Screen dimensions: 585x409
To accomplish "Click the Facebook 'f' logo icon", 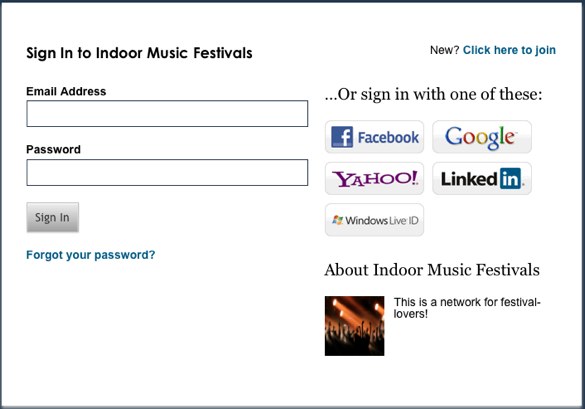I will coord(342,137).
